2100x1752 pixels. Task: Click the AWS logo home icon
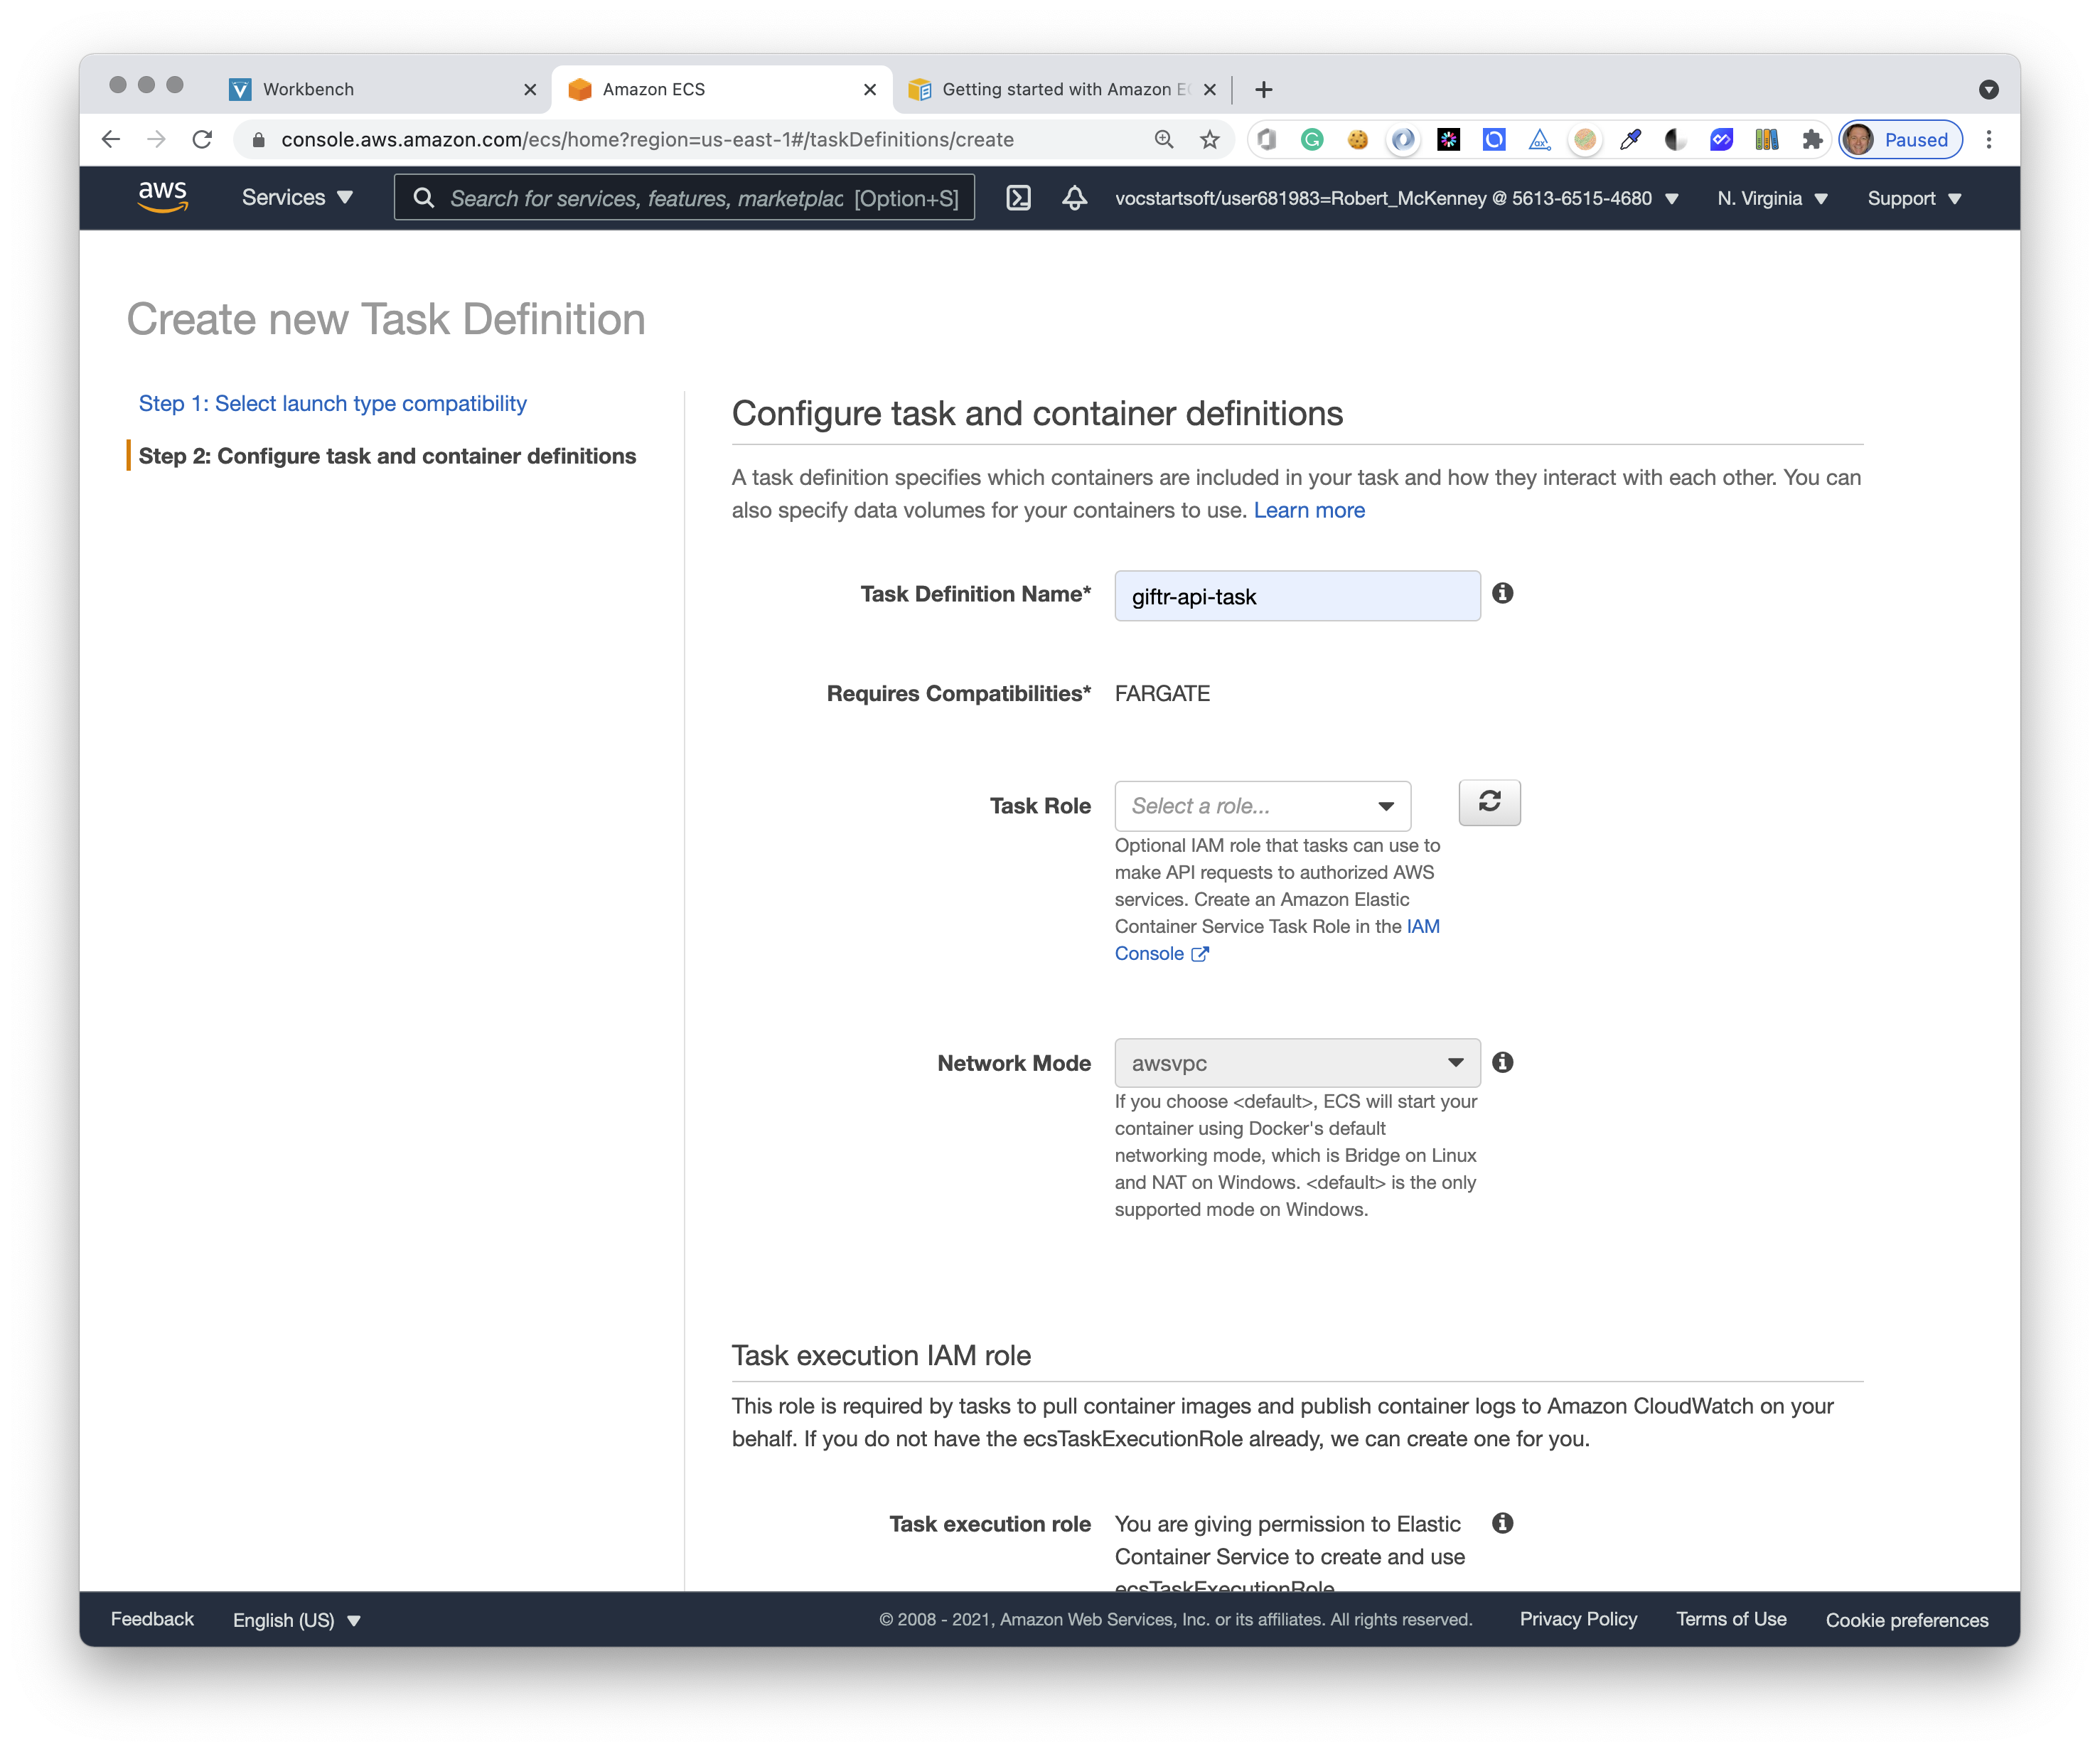tap(162, 197)
